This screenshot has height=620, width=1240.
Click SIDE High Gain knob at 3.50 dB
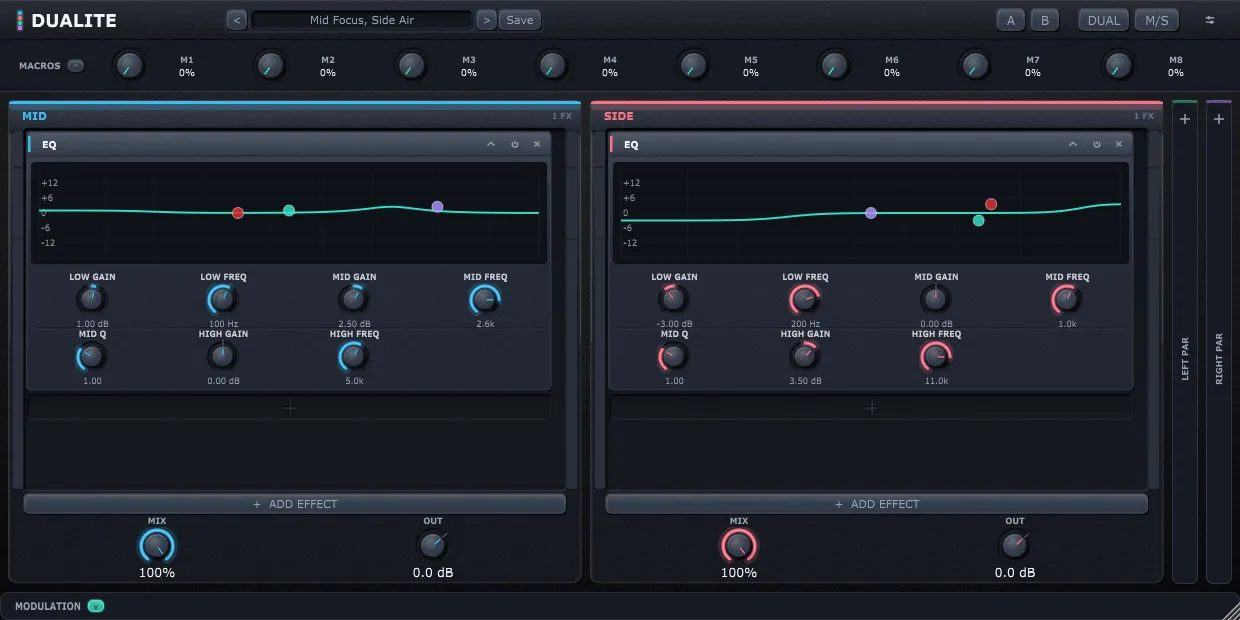[804, 356]
